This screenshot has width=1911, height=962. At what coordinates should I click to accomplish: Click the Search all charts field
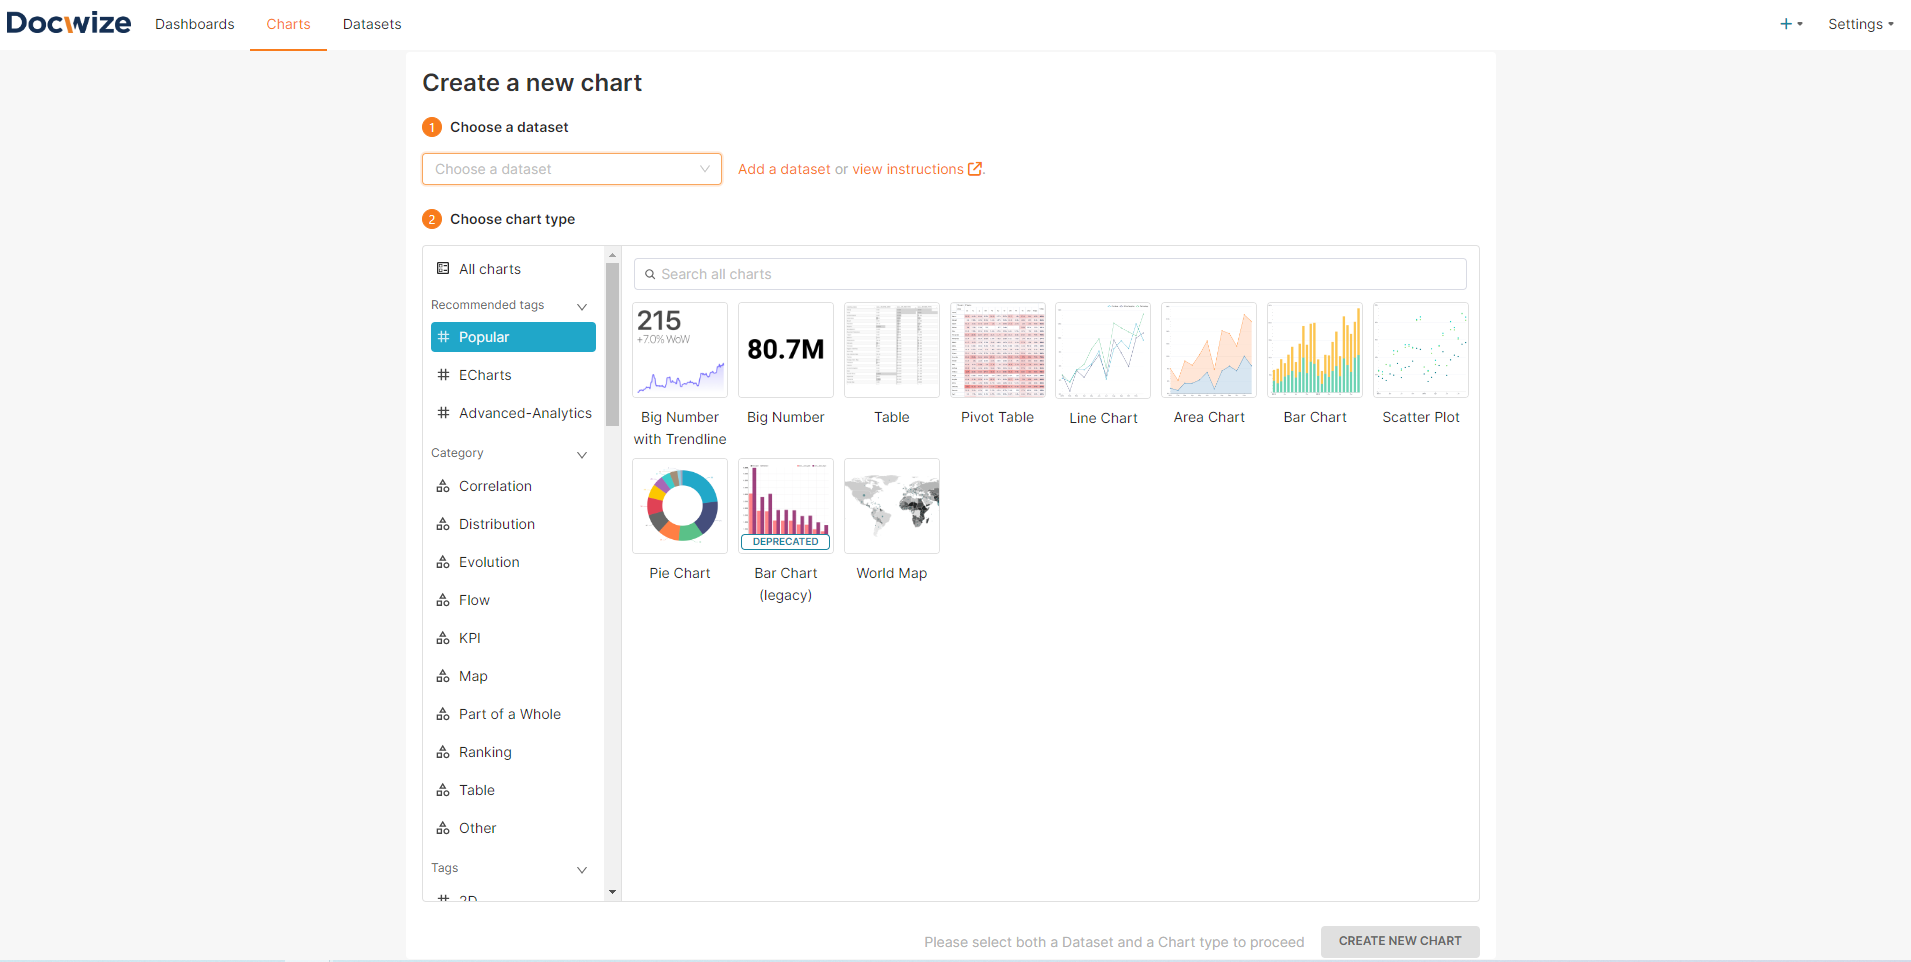1050,274
